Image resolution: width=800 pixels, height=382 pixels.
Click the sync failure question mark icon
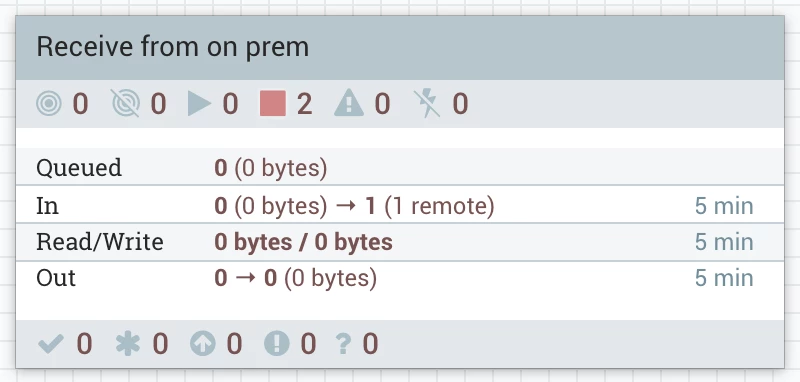[344, 344]
